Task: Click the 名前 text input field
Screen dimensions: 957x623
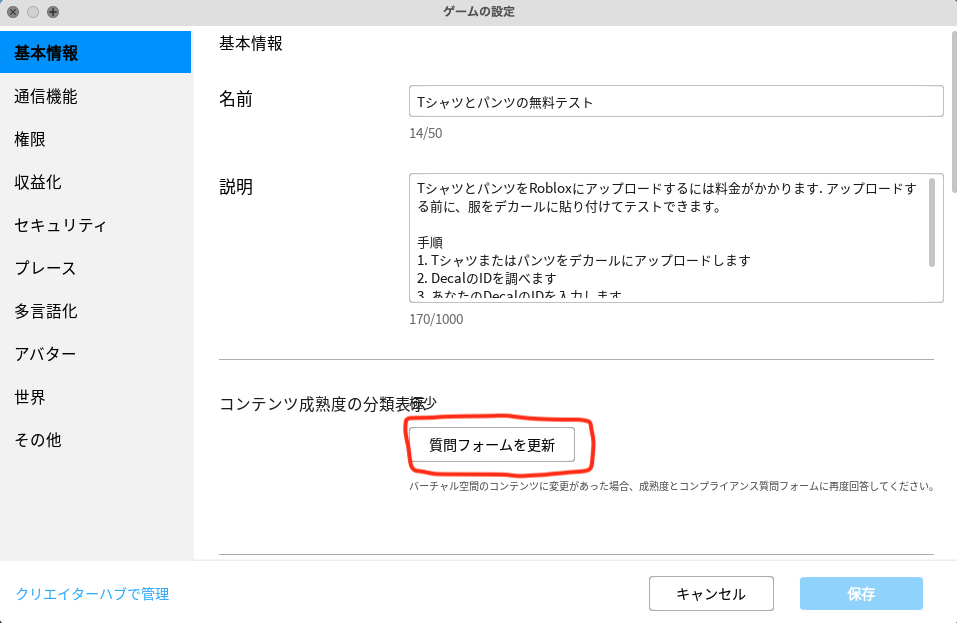Action: (x=675, y=102)
